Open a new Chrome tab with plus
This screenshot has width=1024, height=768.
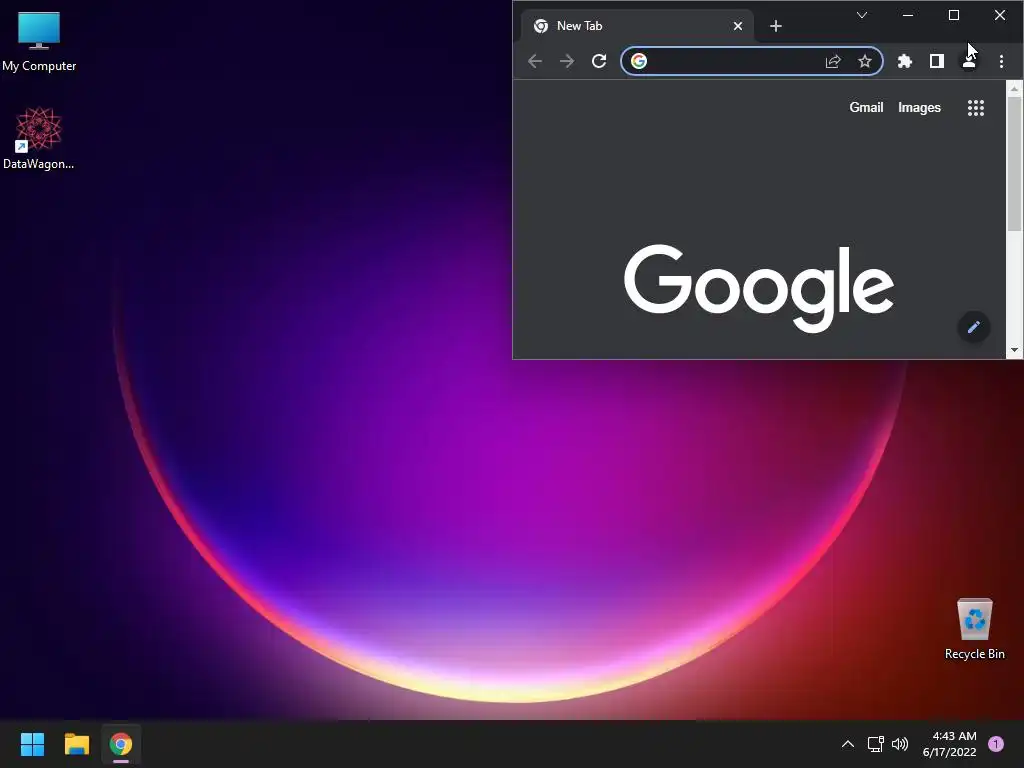pyautogui.click(x=775, y=26)
